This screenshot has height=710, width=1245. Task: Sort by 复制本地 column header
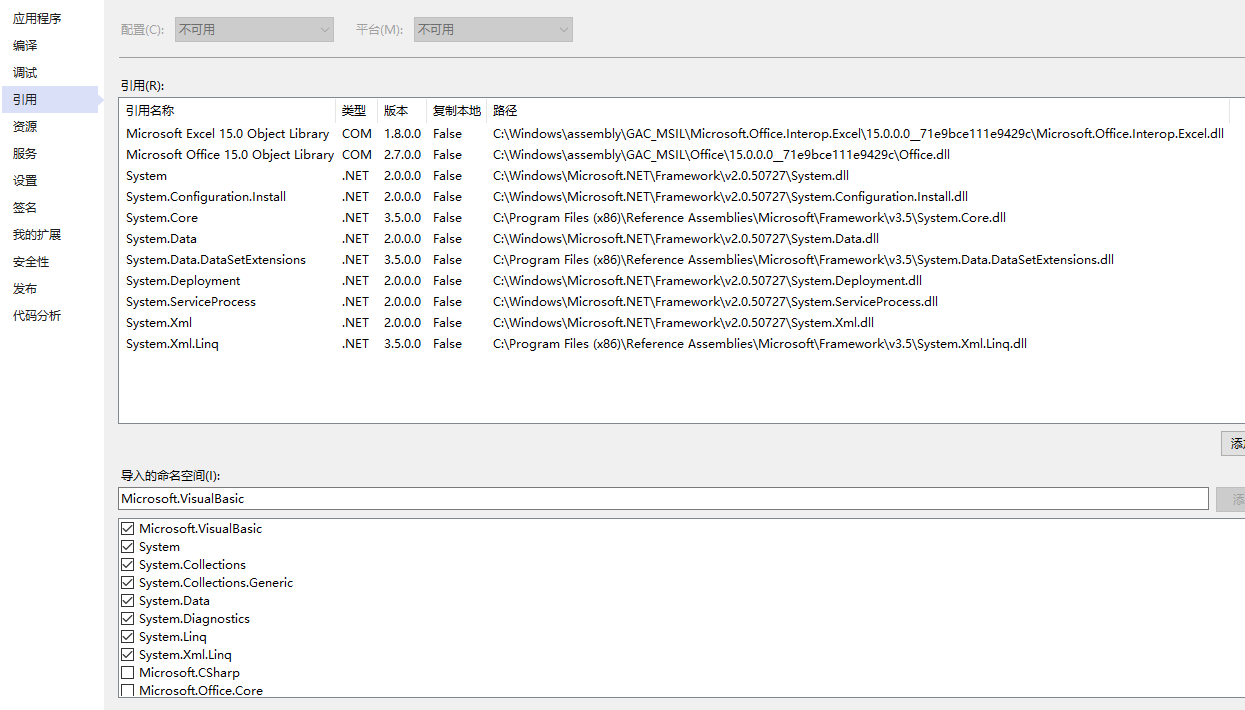[x=457, y=111]
